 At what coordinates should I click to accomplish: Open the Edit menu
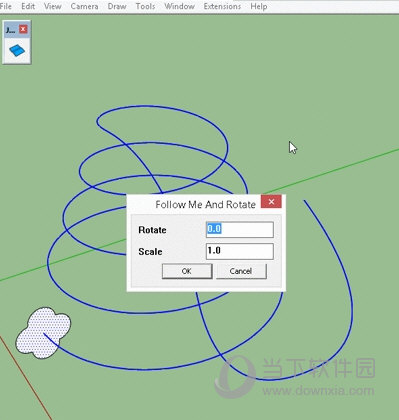point(28,6)
